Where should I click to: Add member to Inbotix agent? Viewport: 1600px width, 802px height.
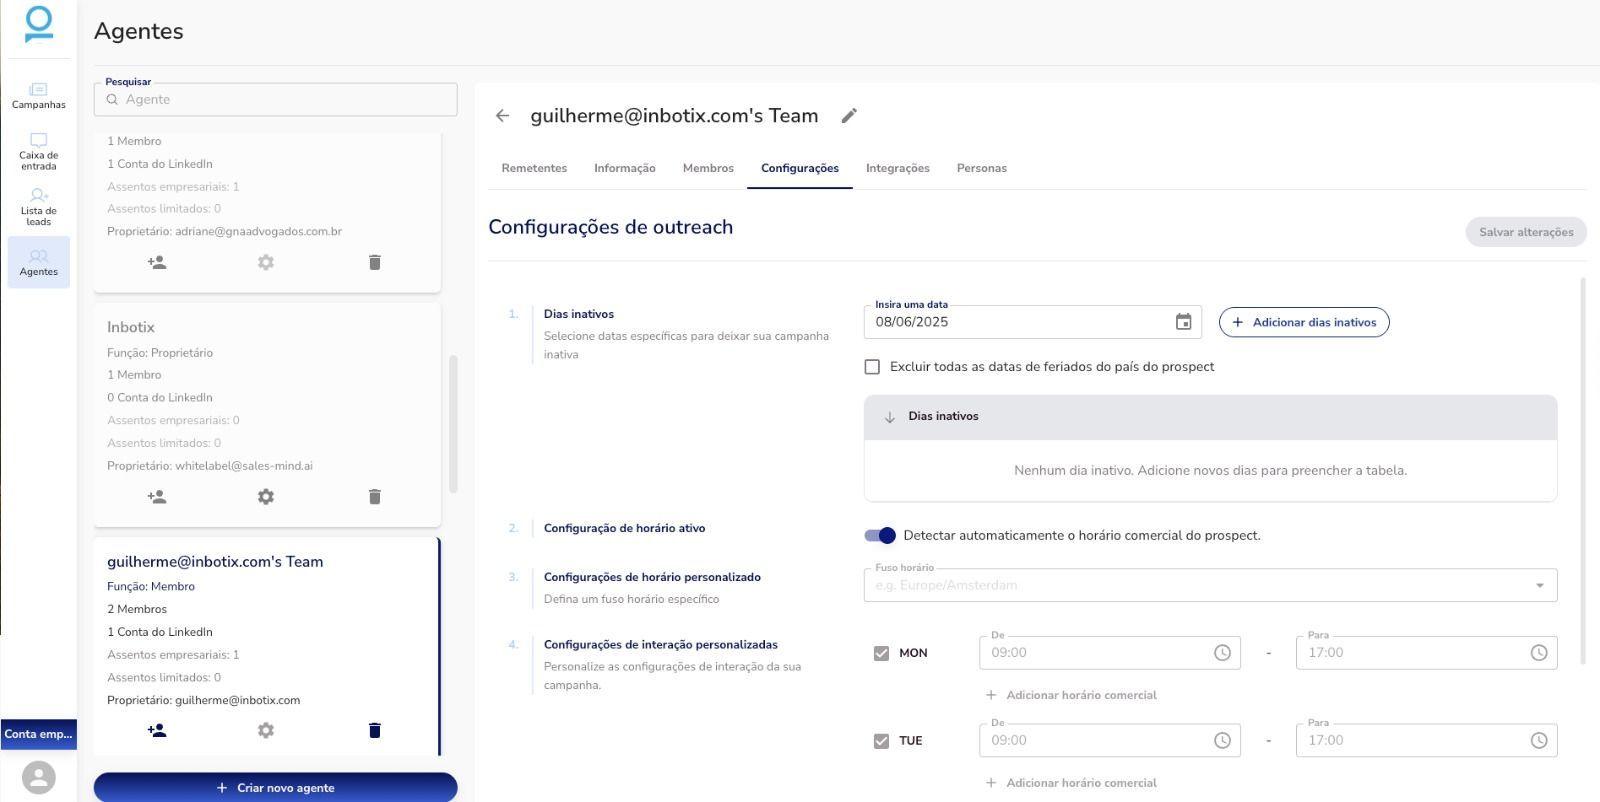[x=157, y=496]
